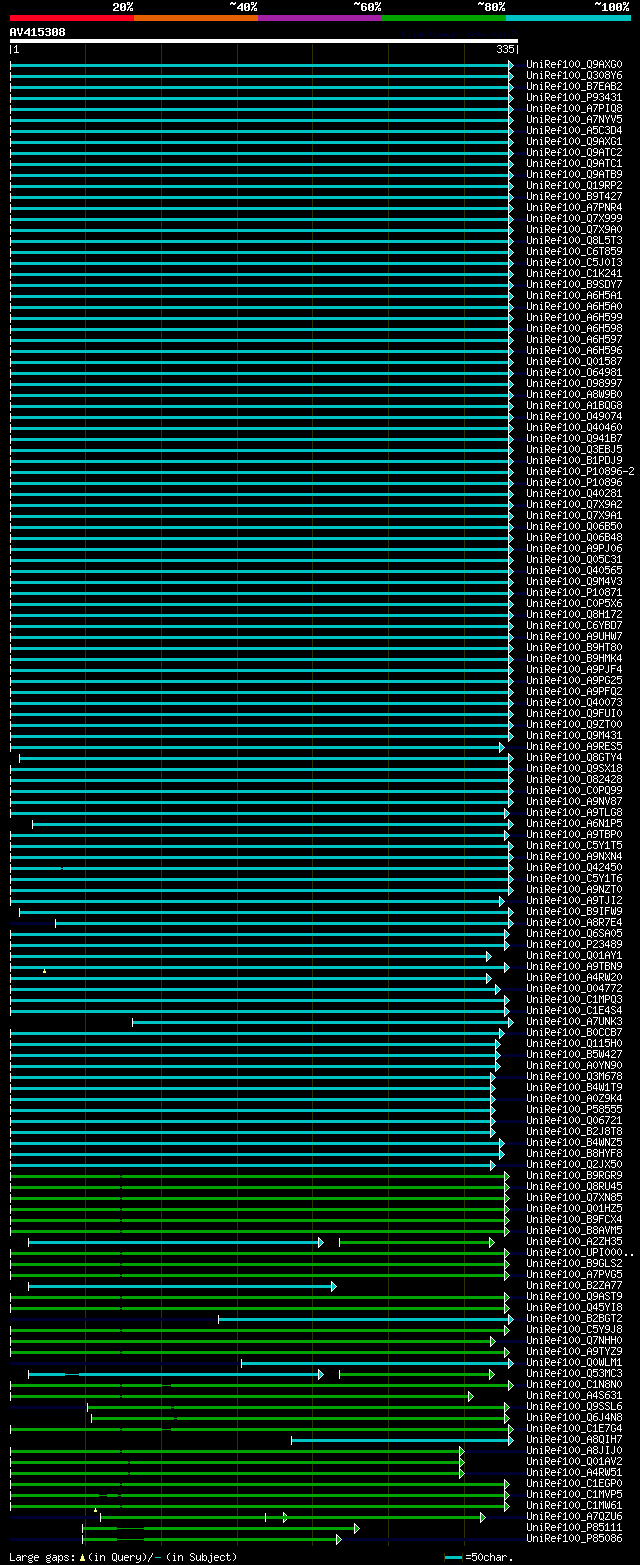Viewport: 640px width, 1565px height.
Task: Open hit UniRef100_Q308Y6
Action: (x=574, y=76)
